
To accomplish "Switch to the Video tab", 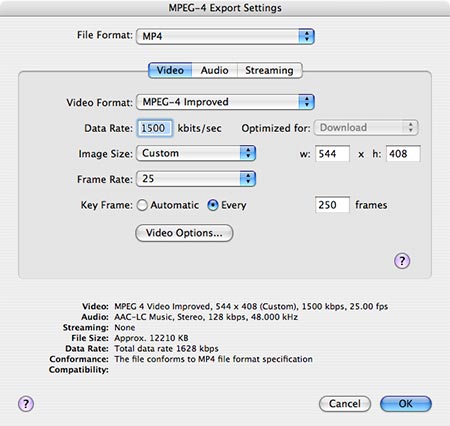I will (170, 70).
